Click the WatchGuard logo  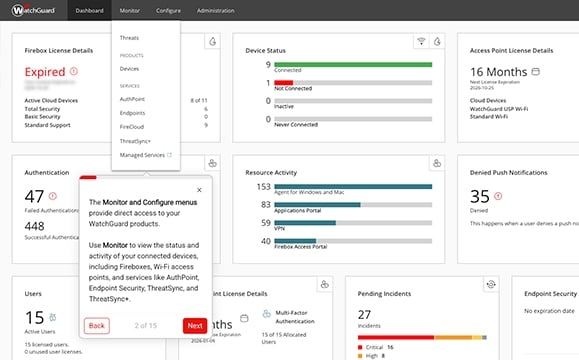(33, 10)
